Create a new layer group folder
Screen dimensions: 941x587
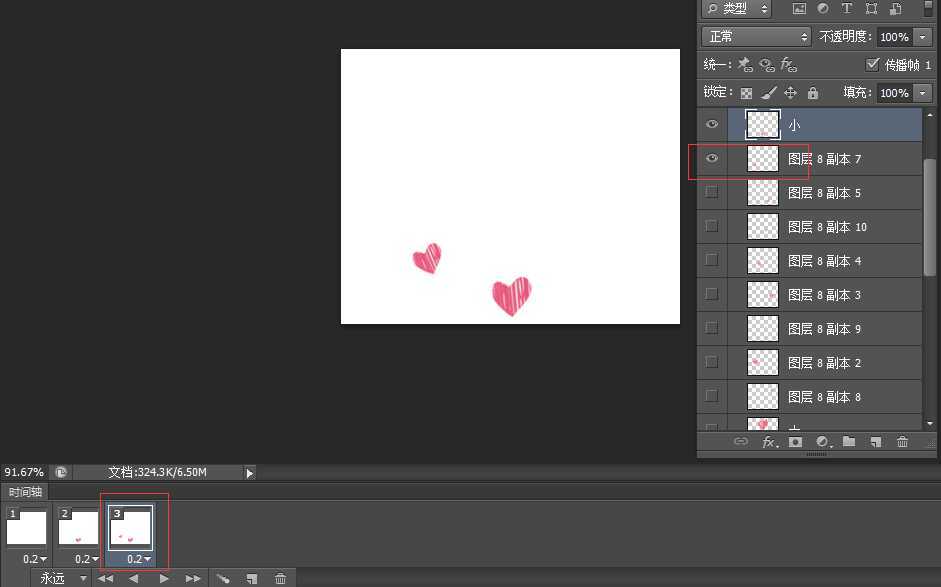(x=849, y=442)
